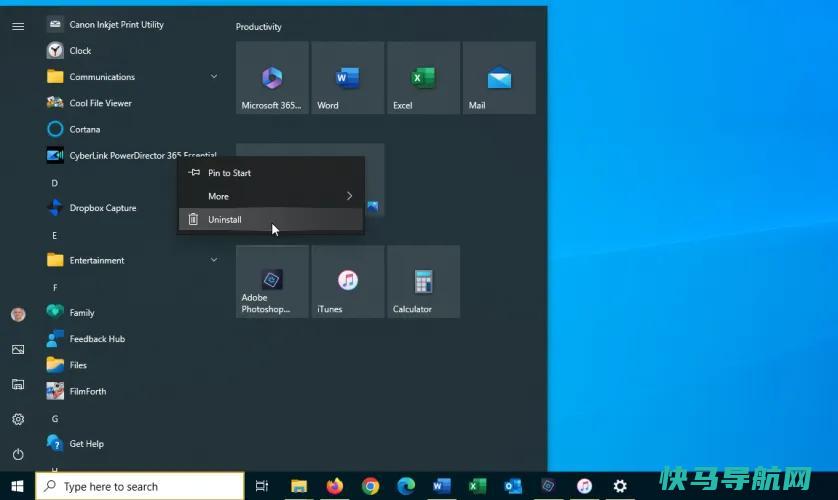The image size is (838, 500).
Task: Select Uninstall from the context menu
Action: click(271, 219)
